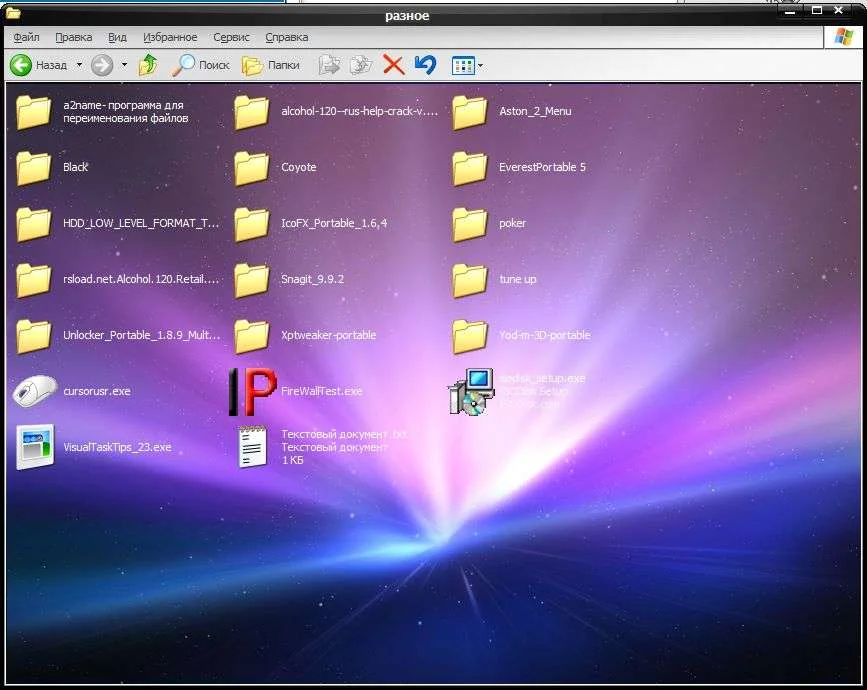Open the Избранное menu

[x=170, y=37]
